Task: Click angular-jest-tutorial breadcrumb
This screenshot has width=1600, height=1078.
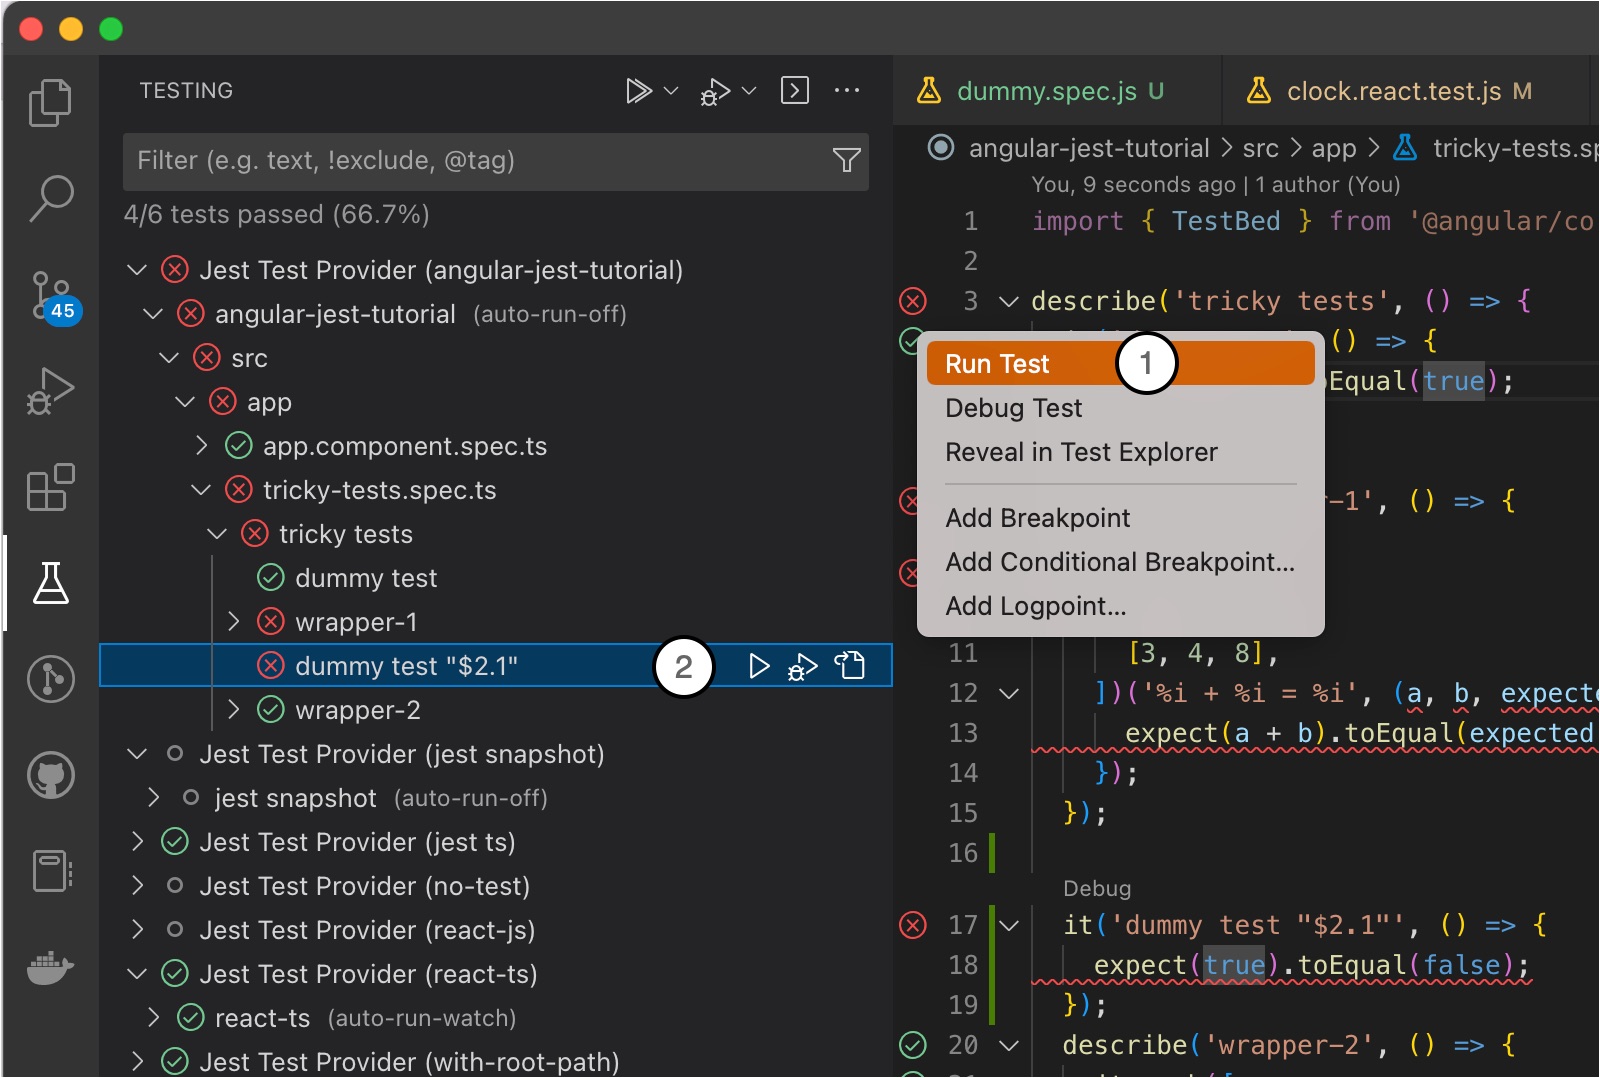Action: point(1089,148)
